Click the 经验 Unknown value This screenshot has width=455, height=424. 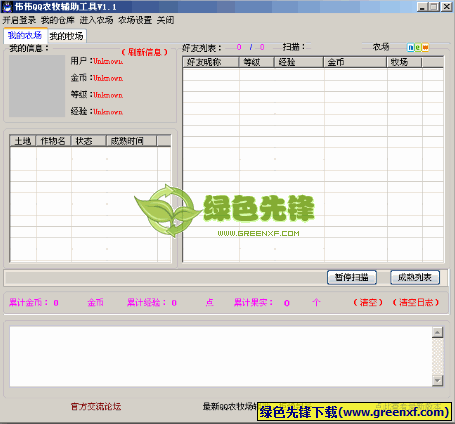(x=108, y=112)
